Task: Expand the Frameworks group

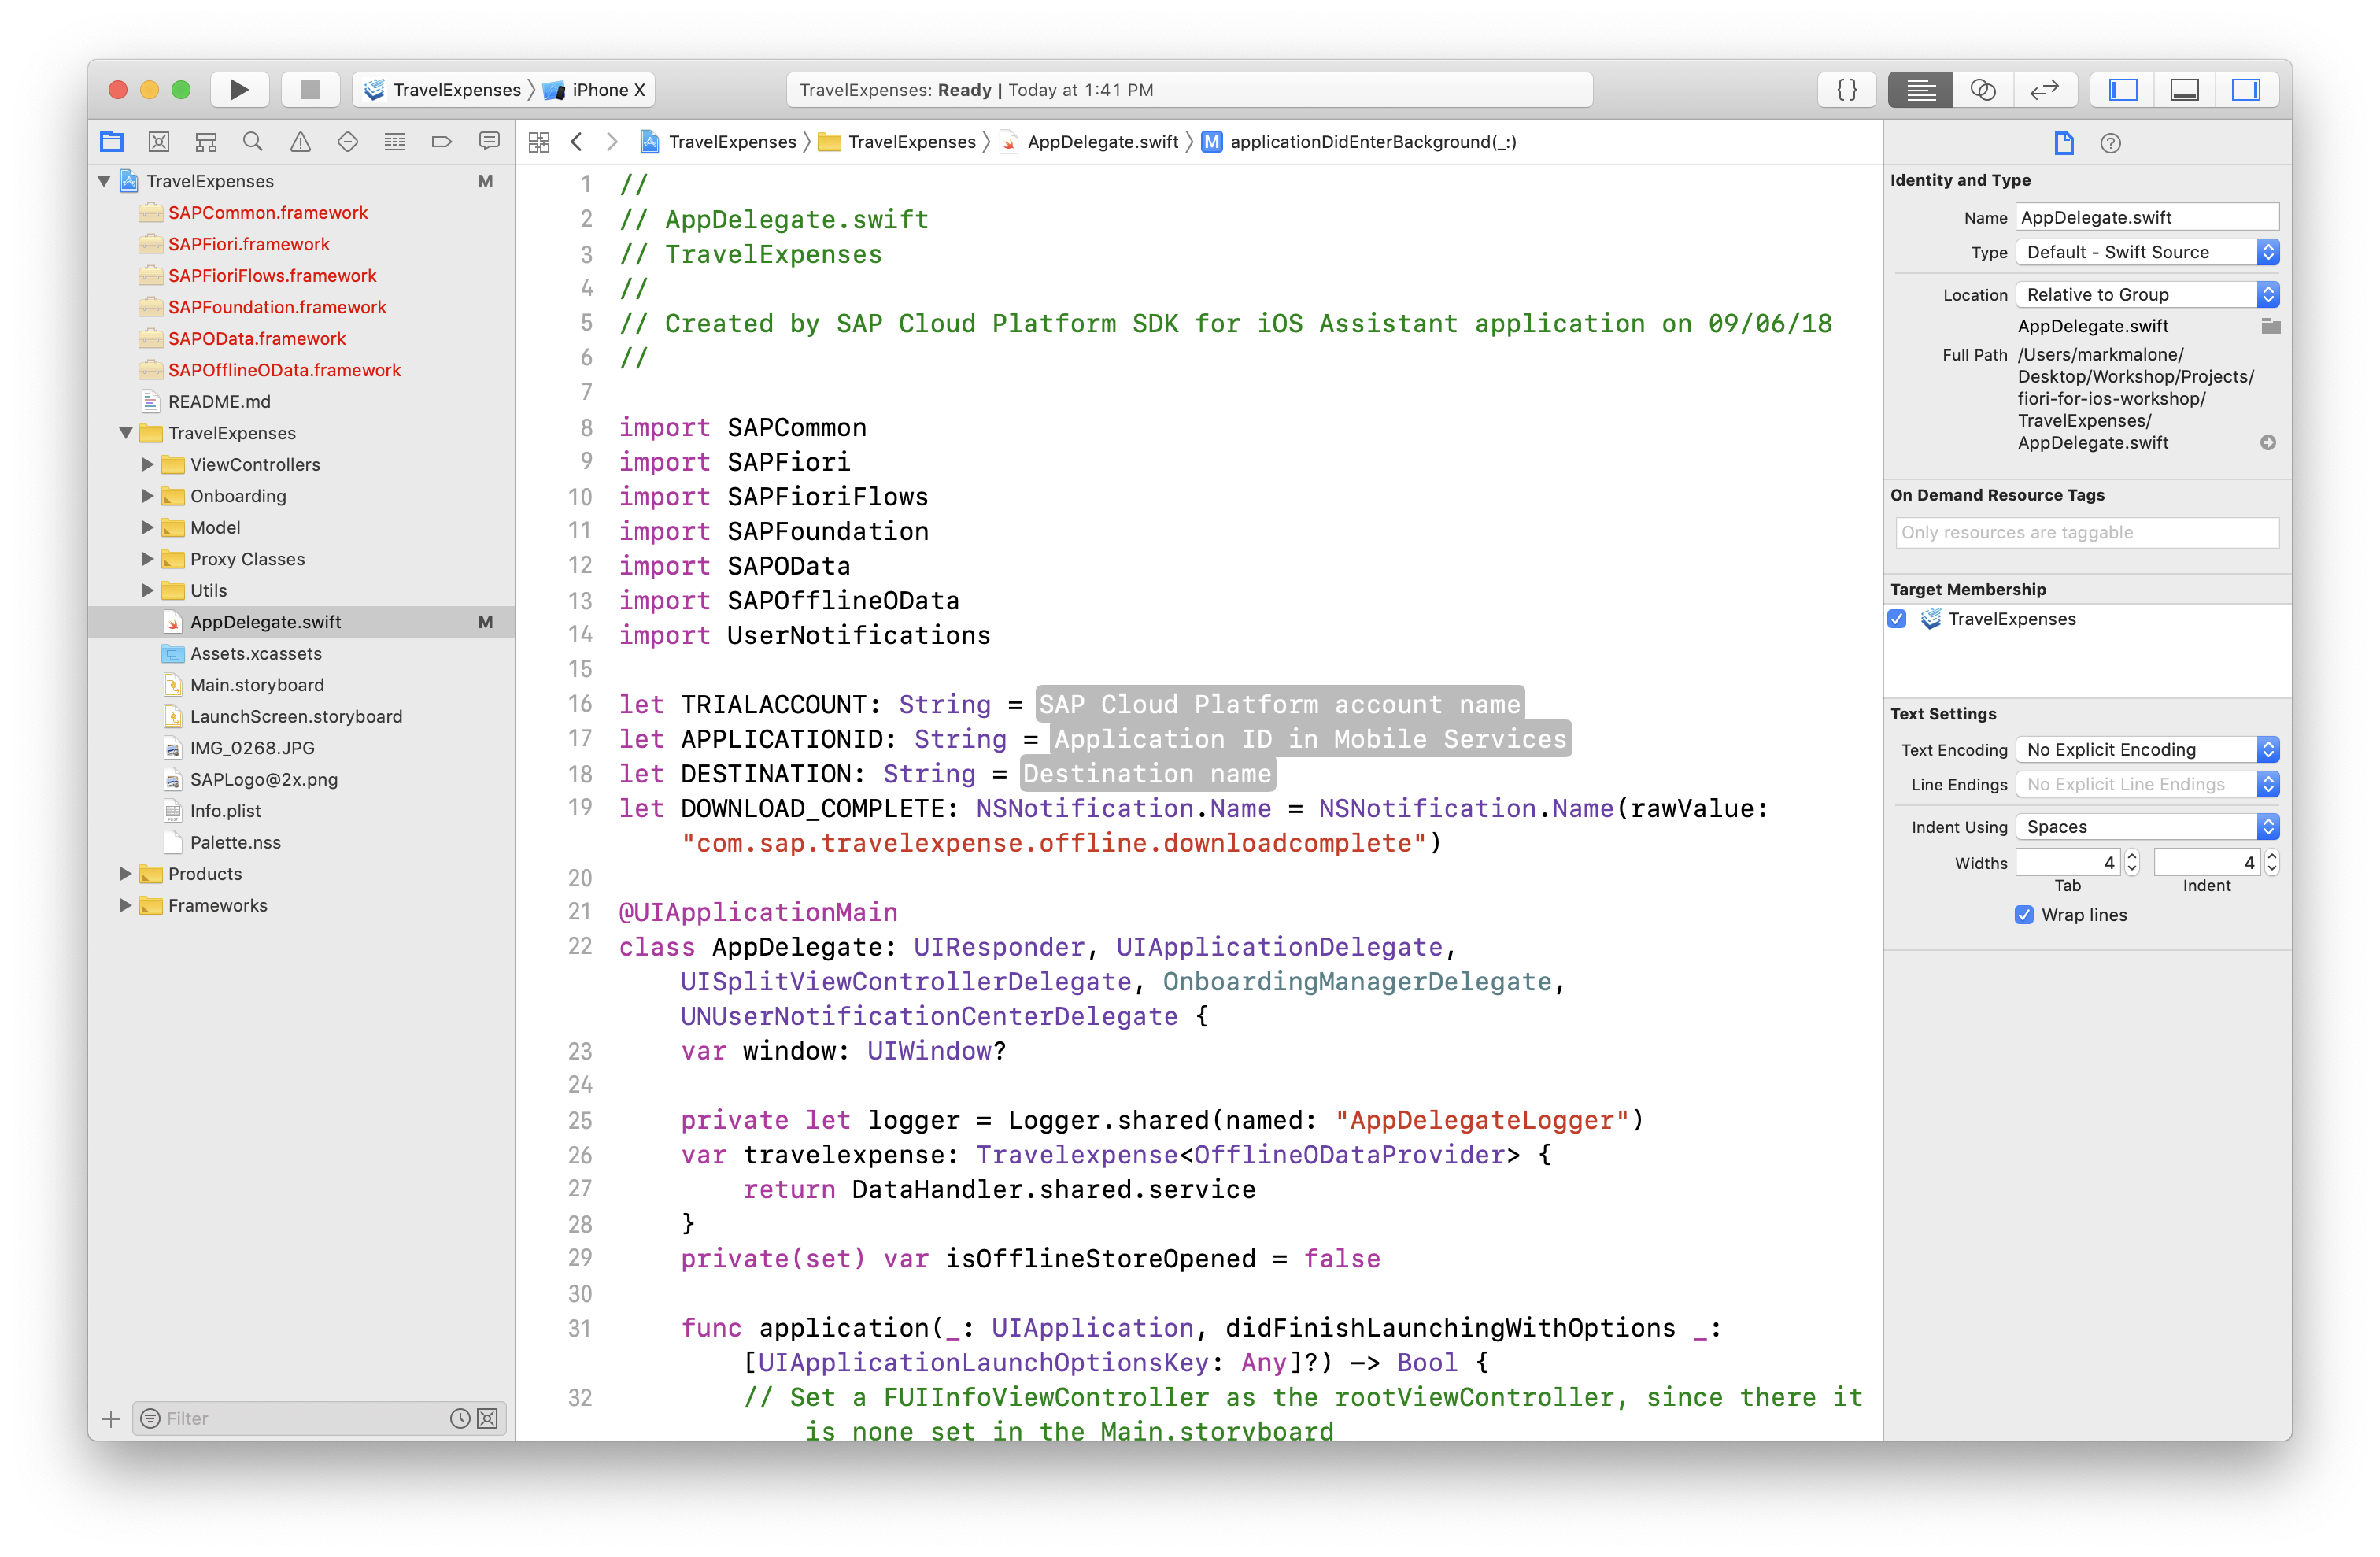Action: pos(126,906)
